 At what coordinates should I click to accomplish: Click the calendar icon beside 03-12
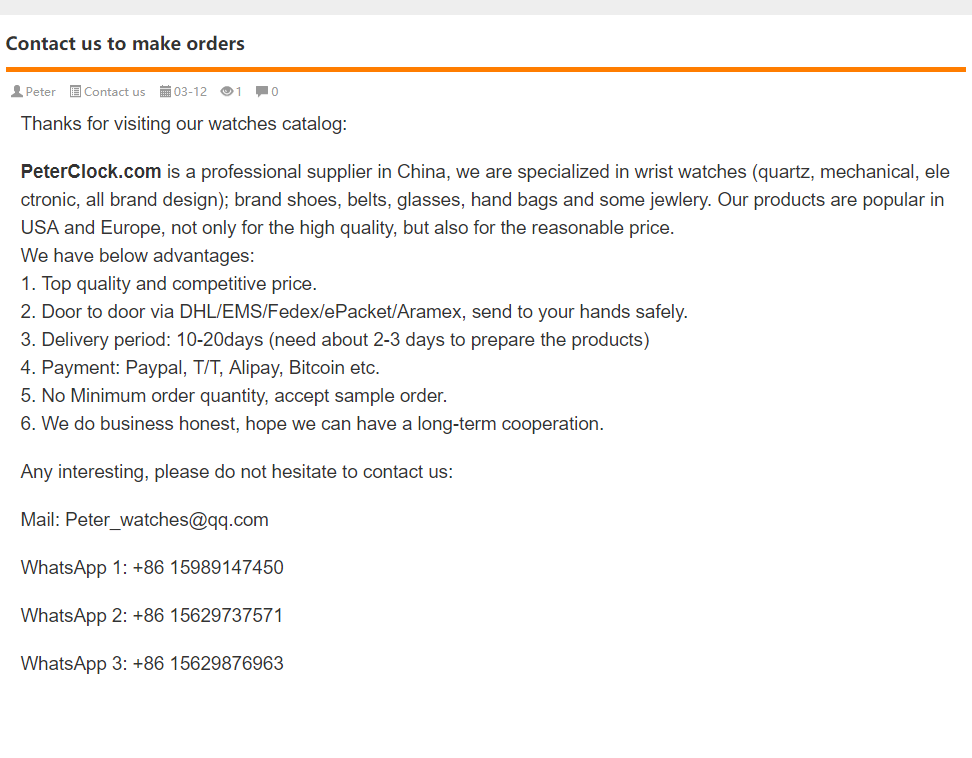166,92
